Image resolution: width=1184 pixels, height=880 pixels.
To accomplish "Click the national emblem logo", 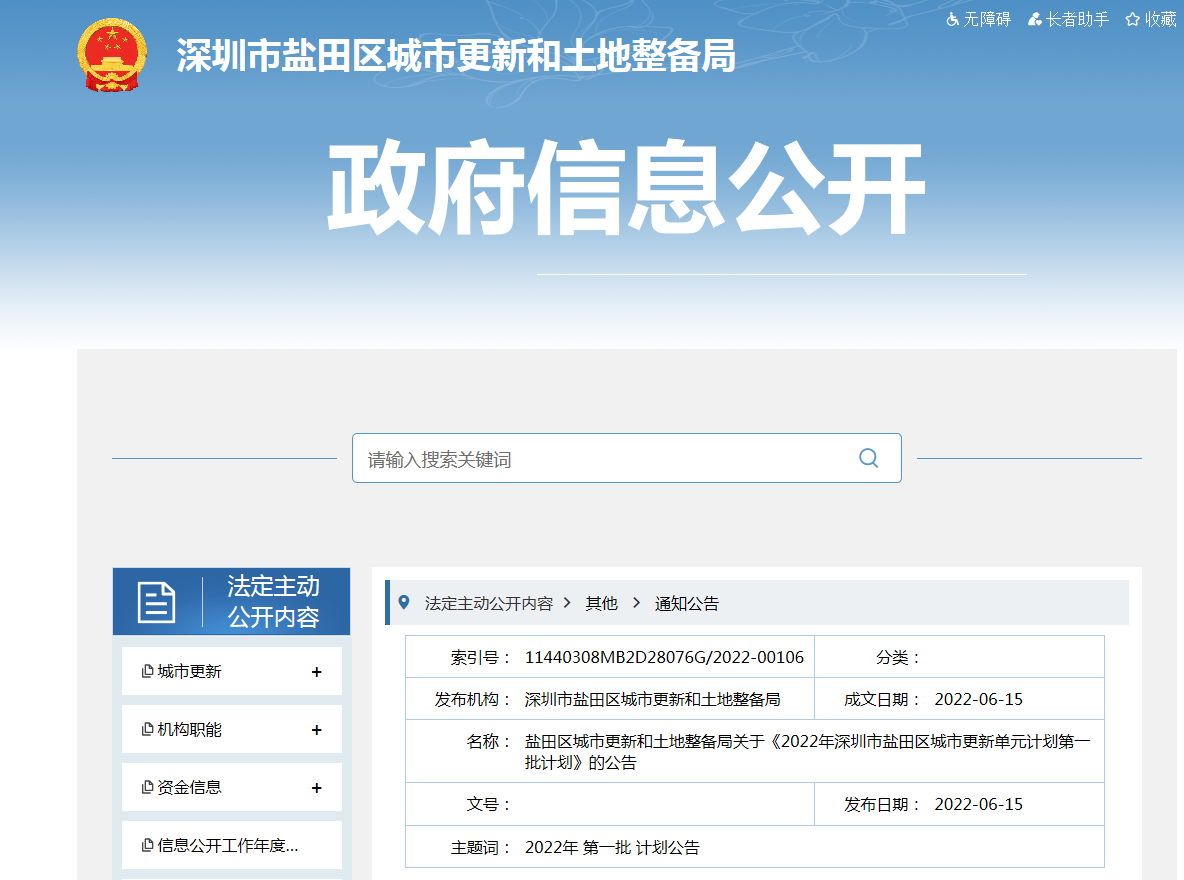I will 111,55.
